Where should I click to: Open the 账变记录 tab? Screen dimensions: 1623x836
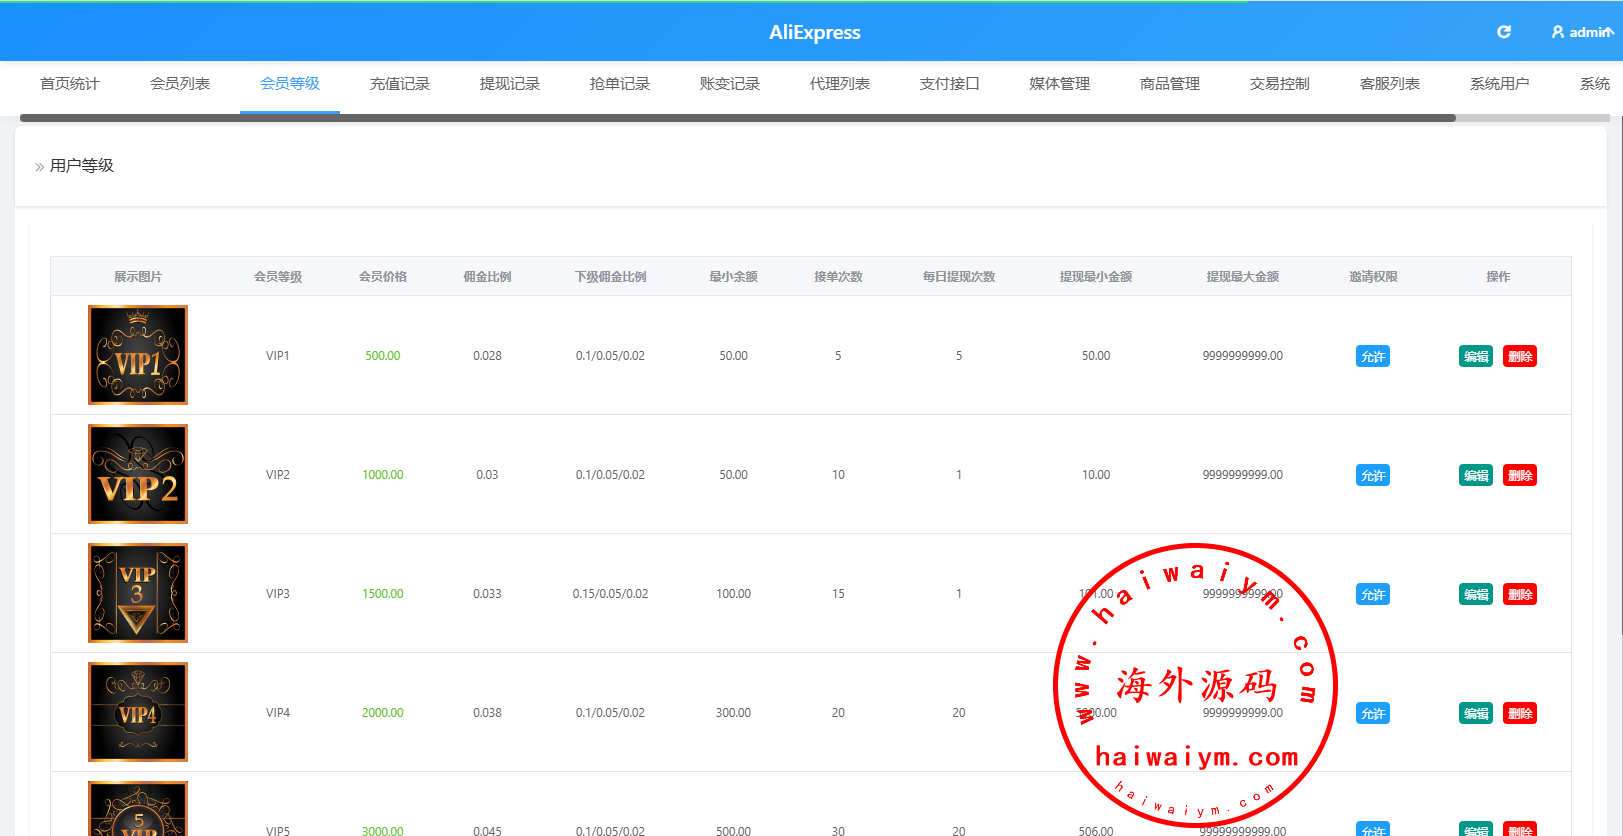[730, 84]
